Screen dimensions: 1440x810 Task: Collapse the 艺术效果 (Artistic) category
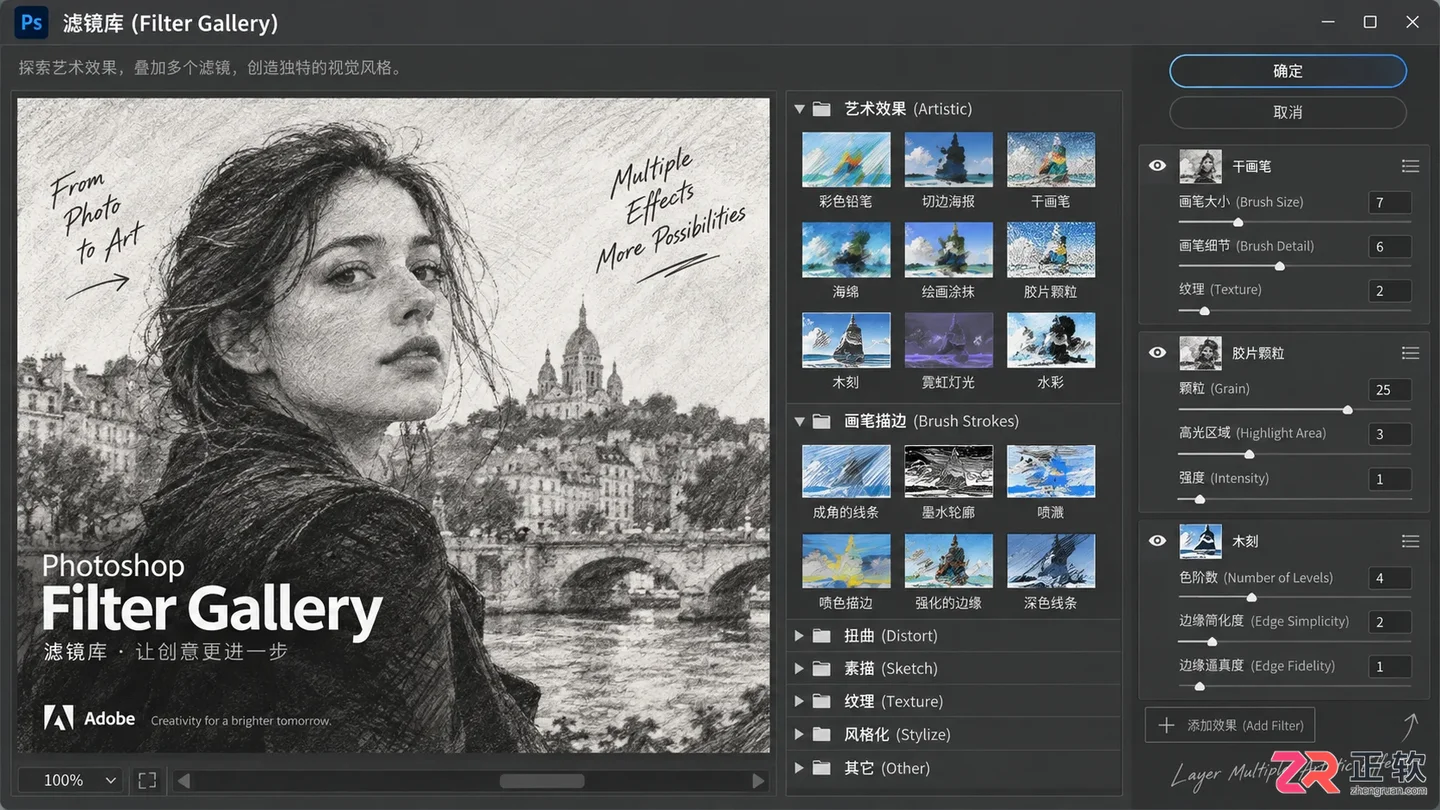(x=799, y=109)
